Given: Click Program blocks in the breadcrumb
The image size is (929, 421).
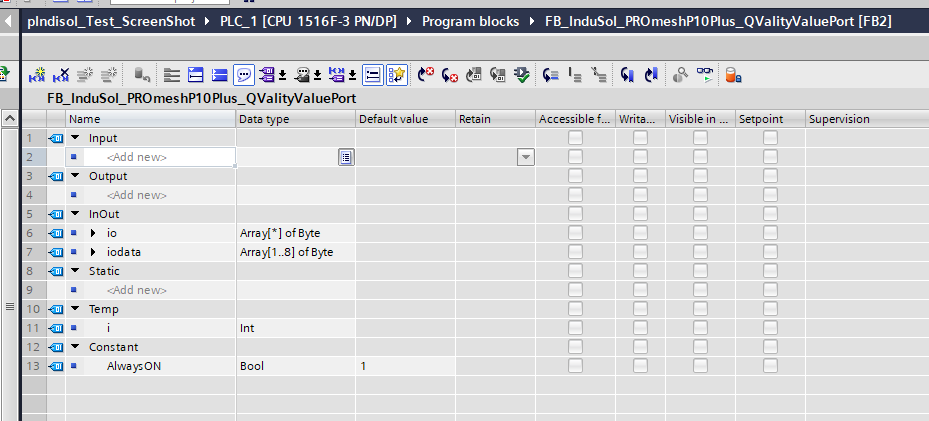Looking at the screenshot, I should pos(470,22).
